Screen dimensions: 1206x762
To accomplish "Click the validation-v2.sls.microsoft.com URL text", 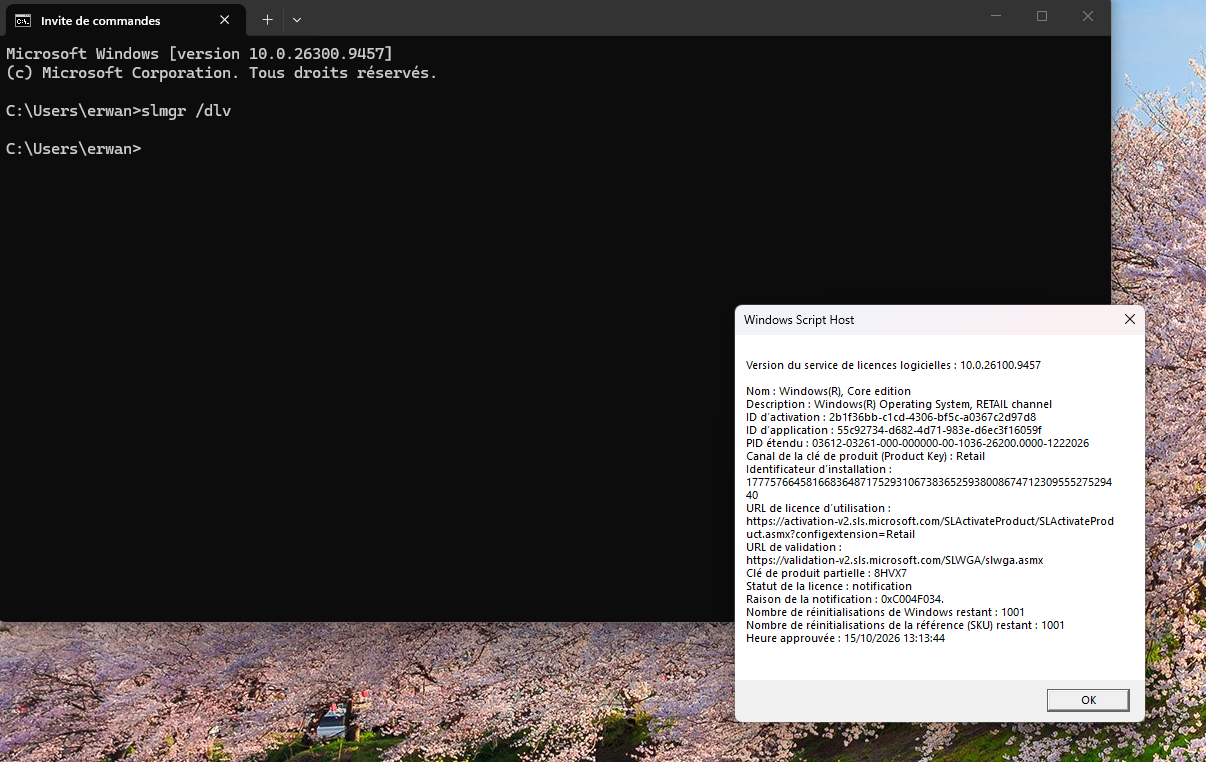I will (x=894, y=560).
